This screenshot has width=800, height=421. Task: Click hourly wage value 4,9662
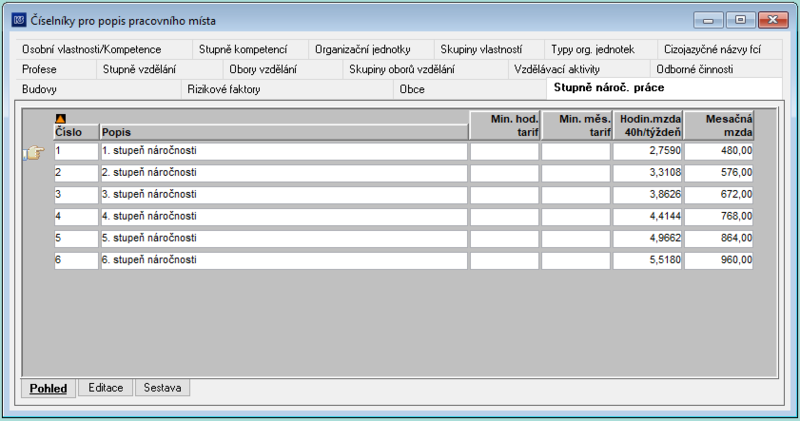tap(647, 239)
